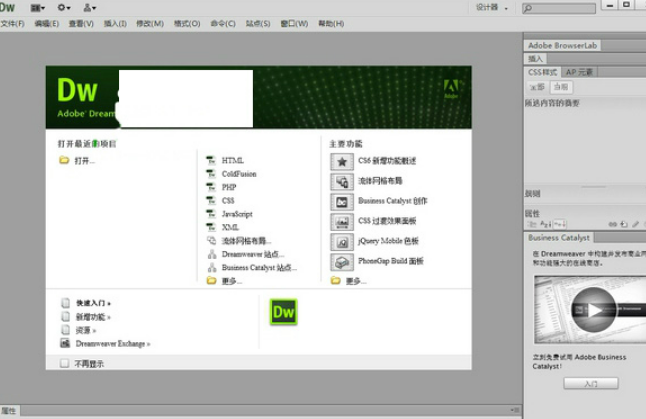This screenshot has height=419, width=646.
Task: Switch to the AP 元素 tab
Action: [x=579, y=72]
